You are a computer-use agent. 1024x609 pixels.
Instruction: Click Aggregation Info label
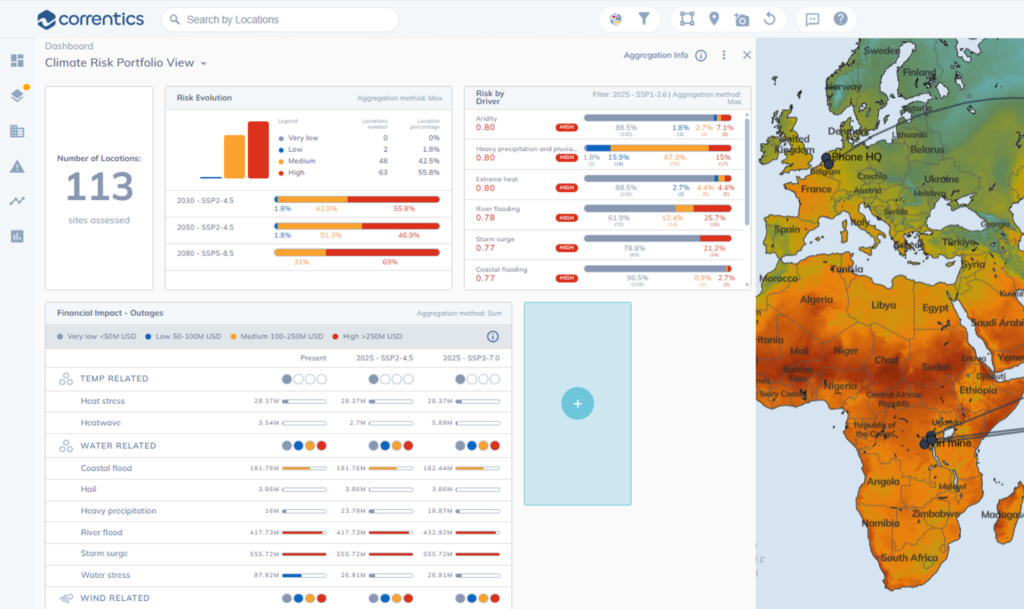(656, 55)
